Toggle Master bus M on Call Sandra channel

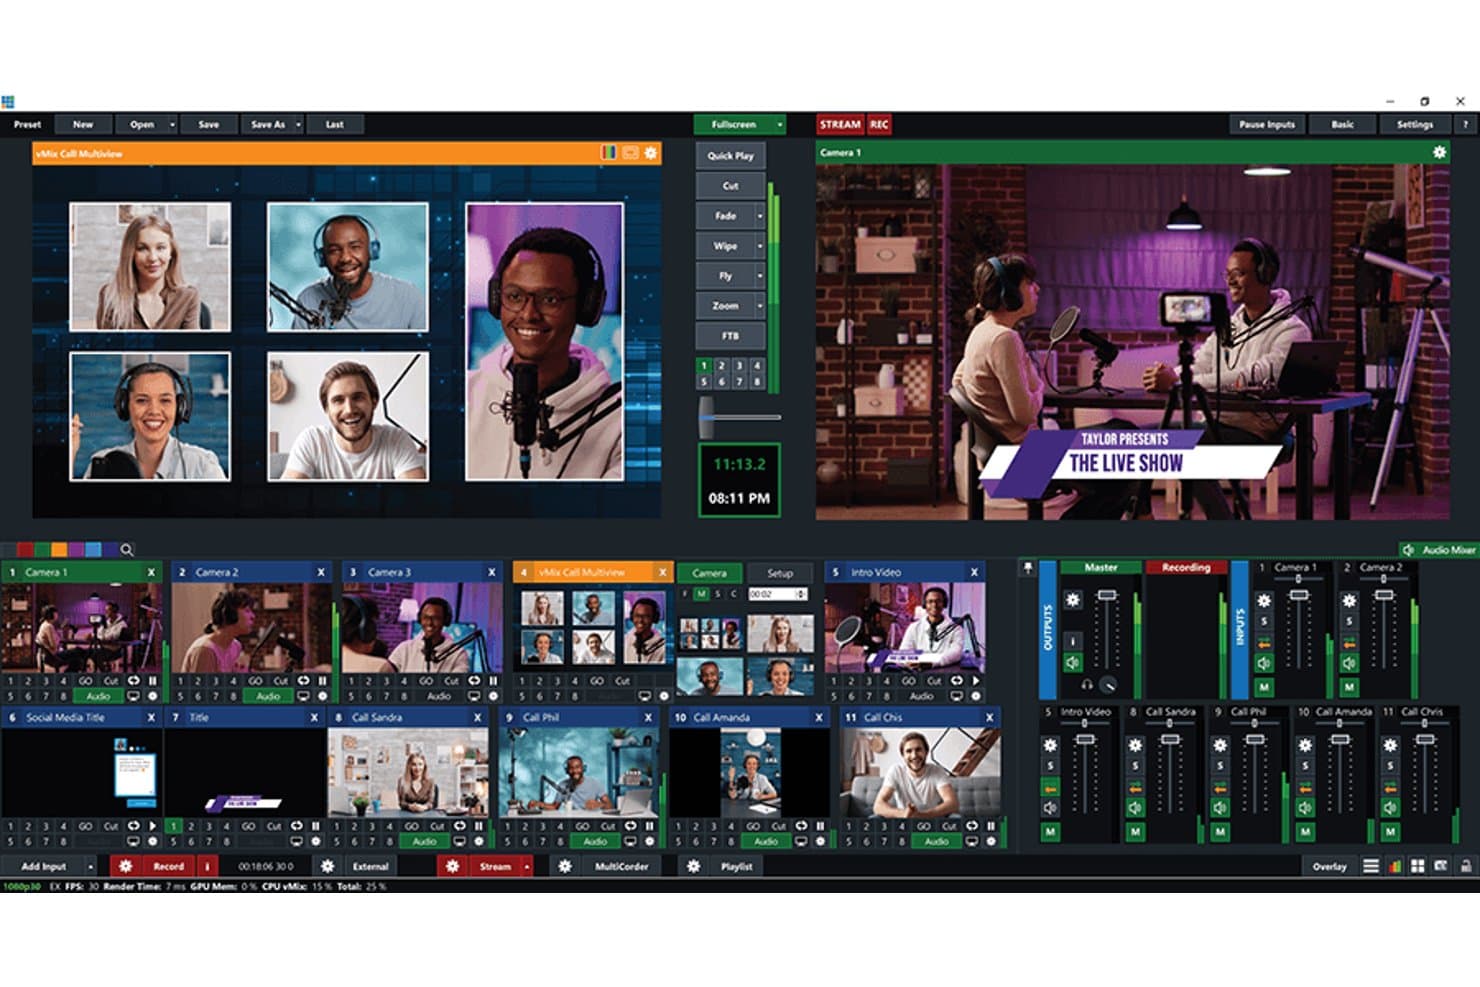coord(1135,831)
